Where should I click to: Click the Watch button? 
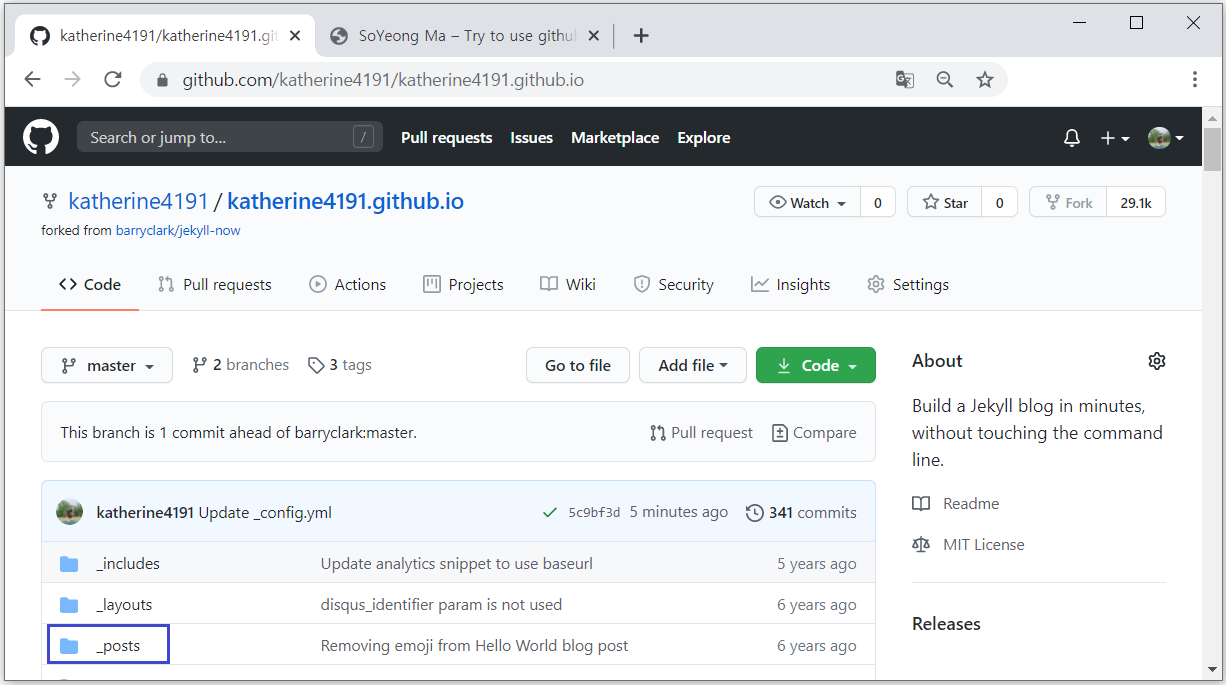[x=807, y=202]
